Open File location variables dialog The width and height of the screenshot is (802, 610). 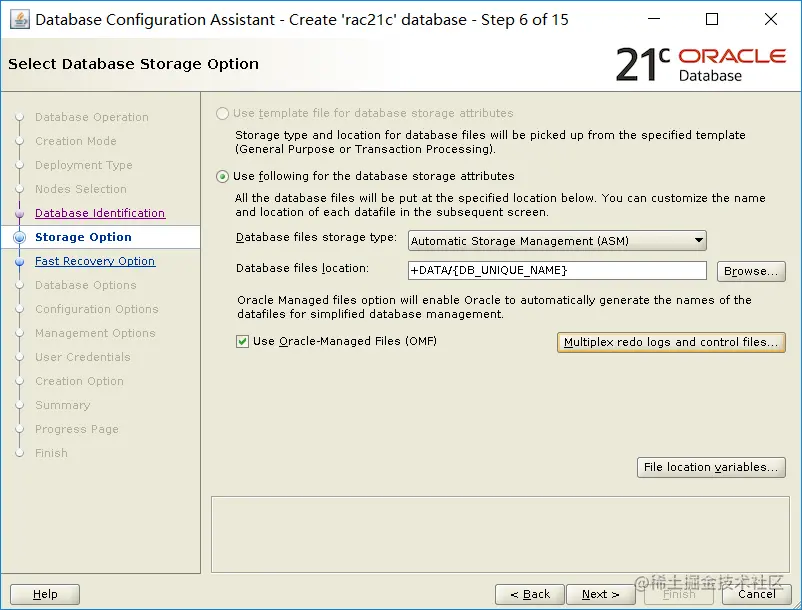coord(711,467)
